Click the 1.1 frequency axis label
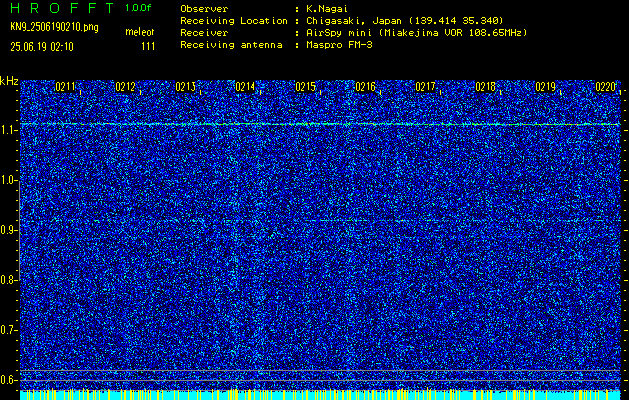The image size is (629, 400). coord(8,130)
